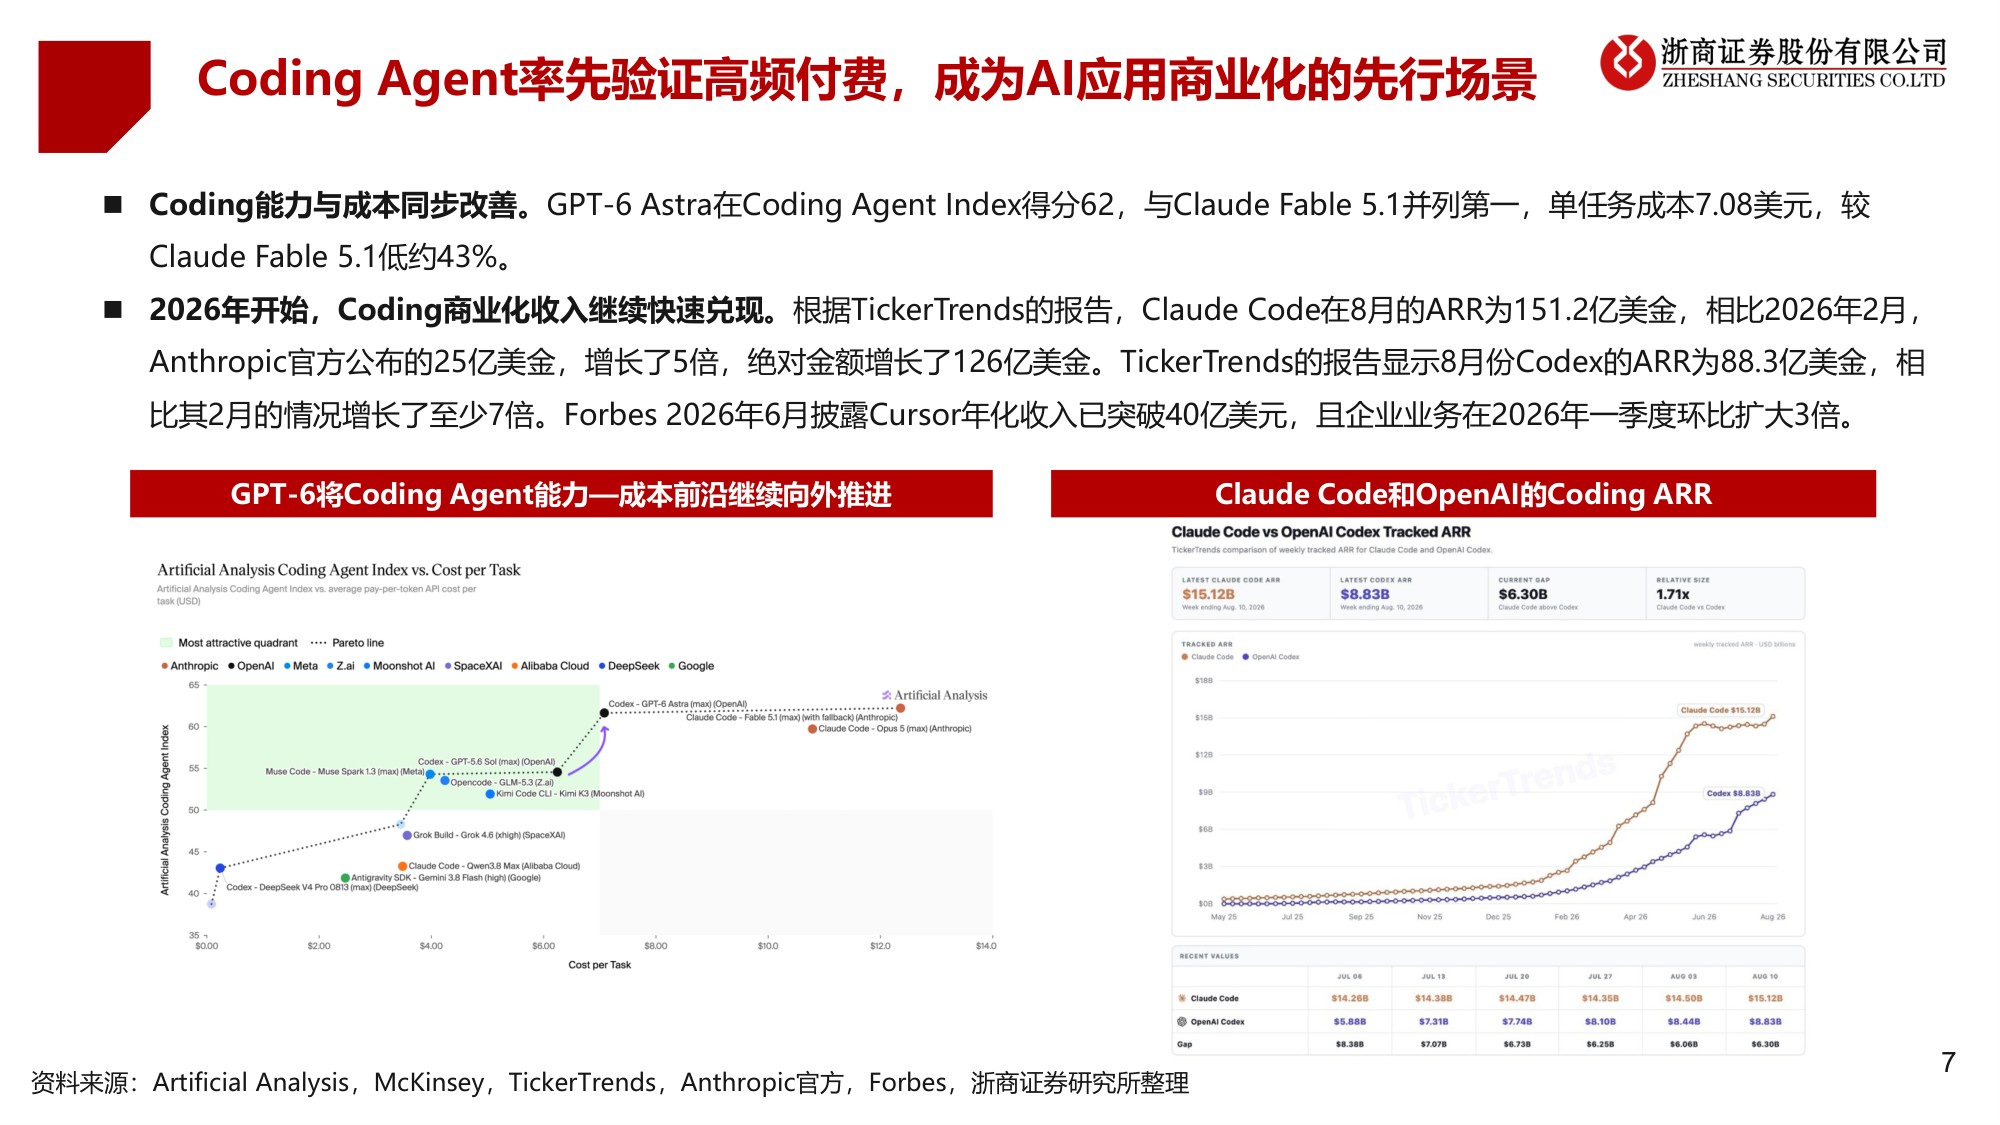Click the Zheshang Securities red logo emblem

coord(1627,62)
